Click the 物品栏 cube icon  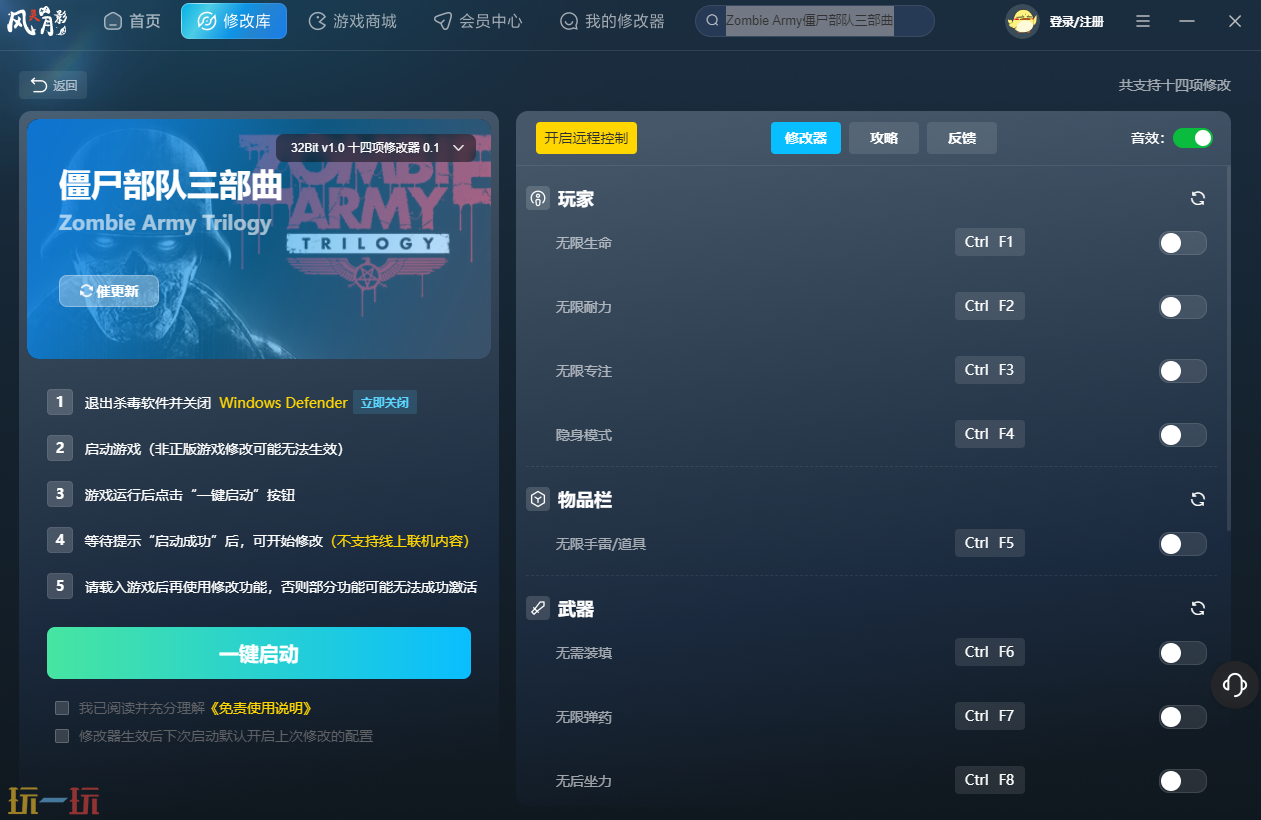click(x=538, y=499)
